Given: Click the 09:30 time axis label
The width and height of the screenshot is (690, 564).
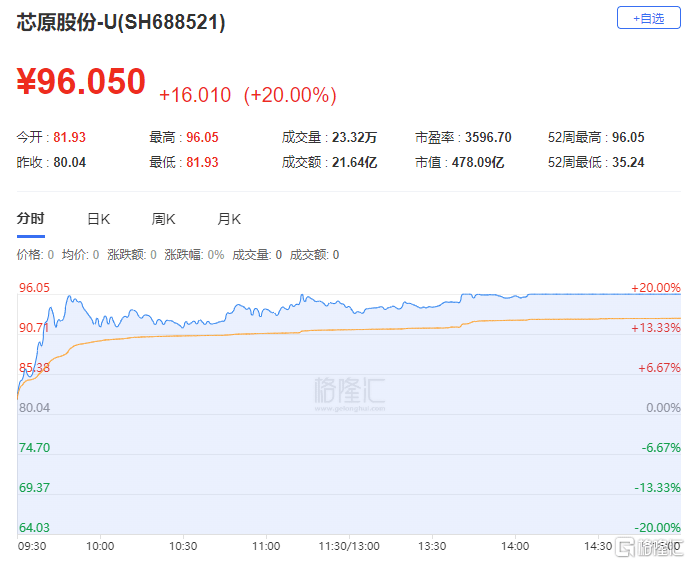Looking at the screenshot, I should [x=32, y=546].
